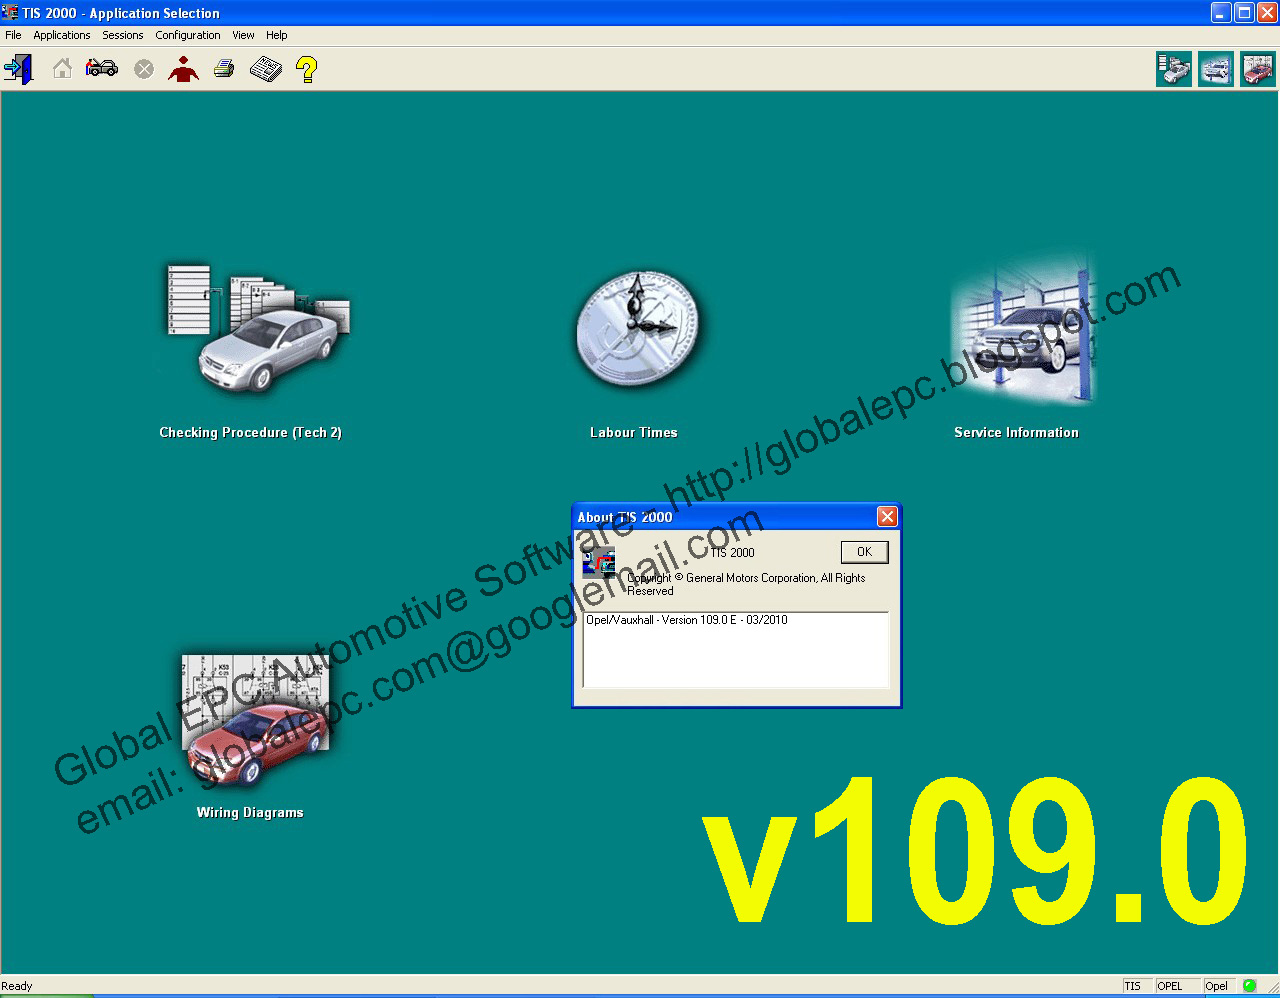
Task: Click the Checking Procedure (Tech 2) label
Action: 250,433
